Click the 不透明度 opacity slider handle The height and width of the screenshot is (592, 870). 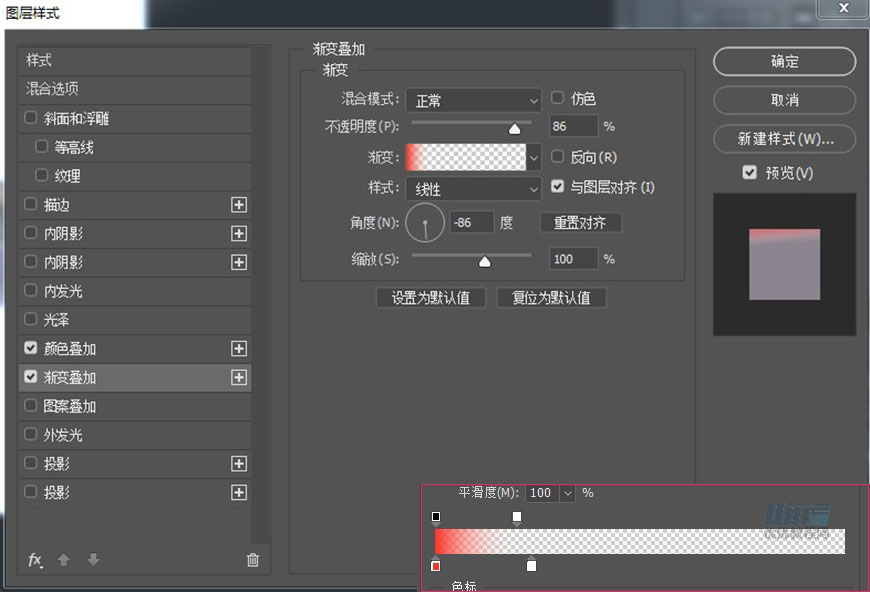[x=515, y=128]
